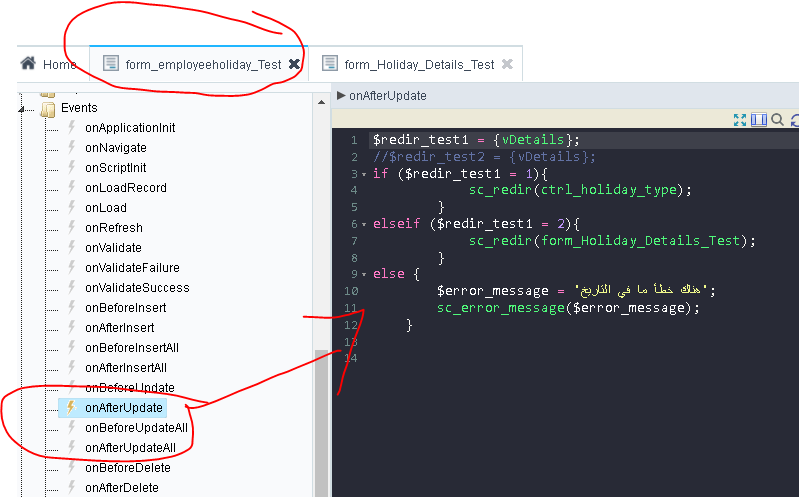799x497 pixels.
Task: Click the events tree scrollbar thumb
Action: coord(321,423)
